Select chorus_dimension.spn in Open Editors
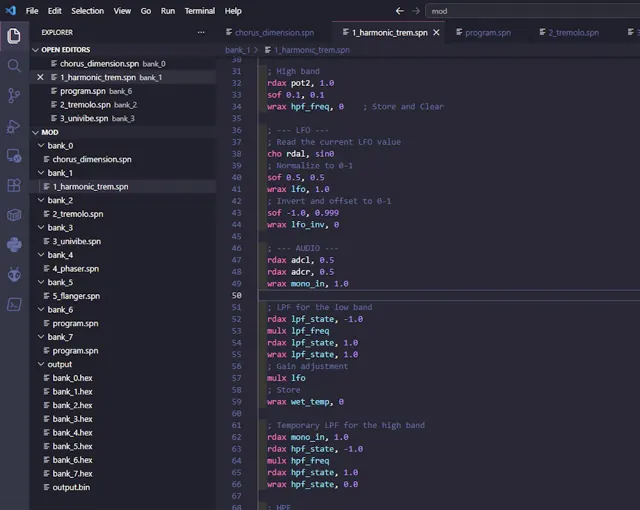Image resolution: width=640 pixels, height=510 pixels. point(122,64)
